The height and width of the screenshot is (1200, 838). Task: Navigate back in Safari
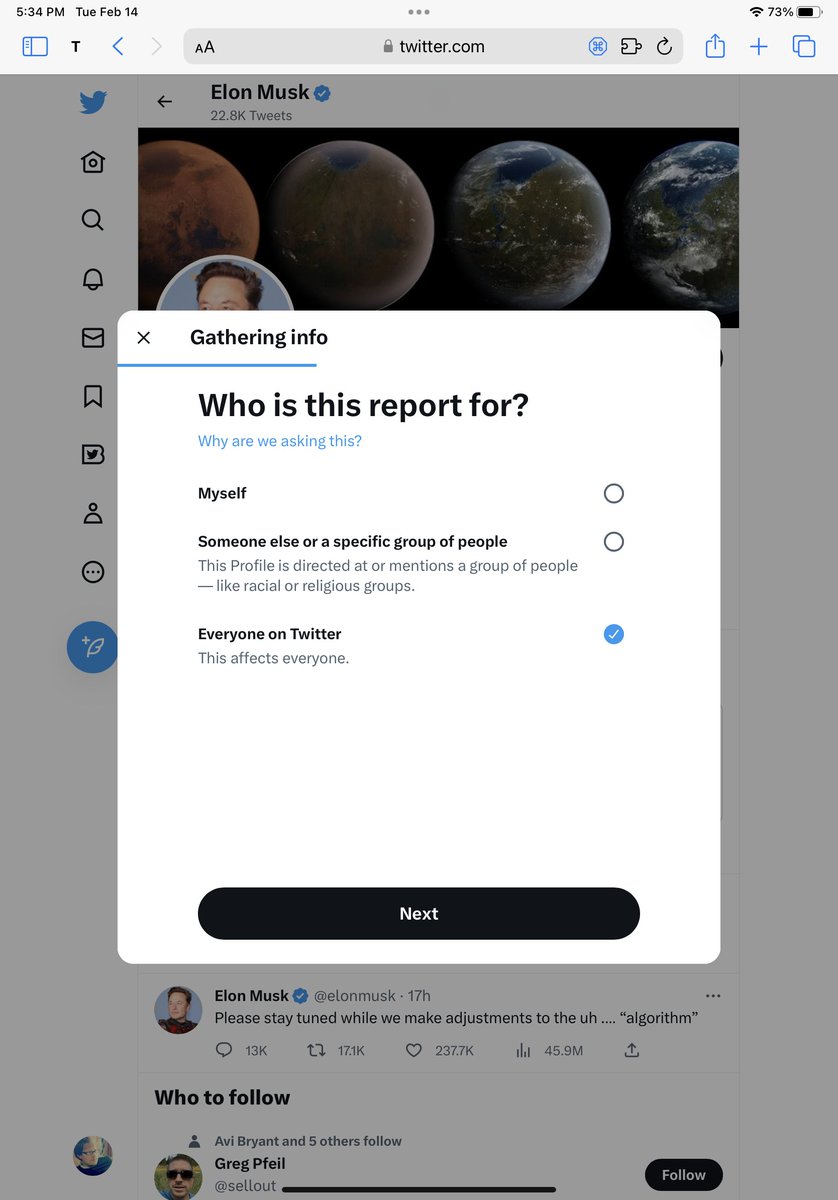[118, 46]
